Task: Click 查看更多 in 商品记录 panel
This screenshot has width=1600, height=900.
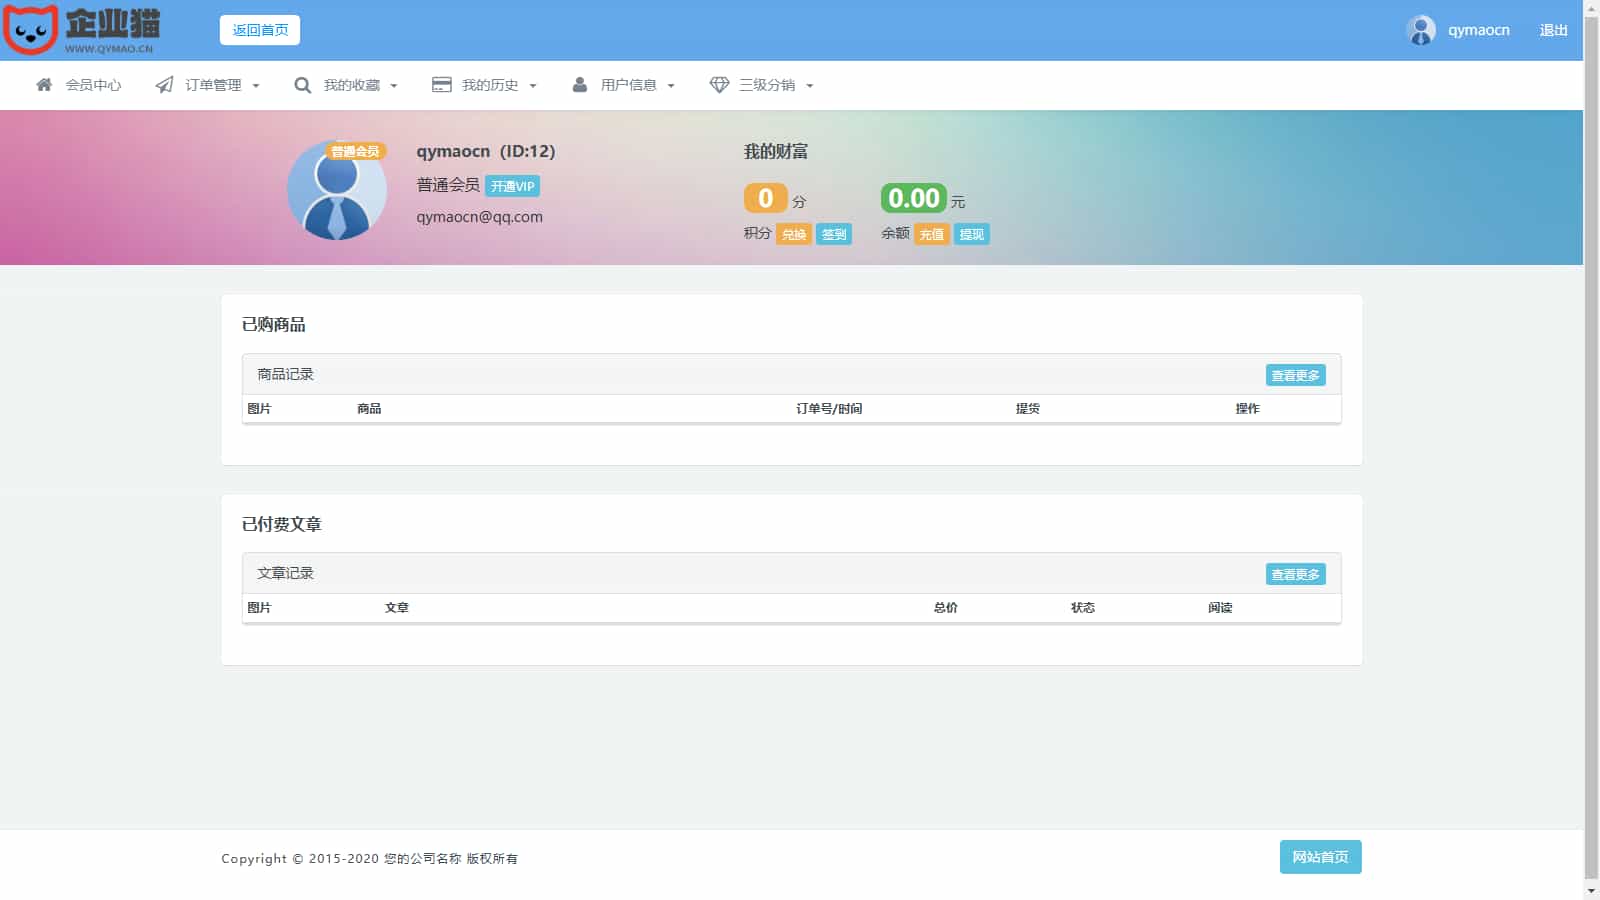Action: (1295, 375)
